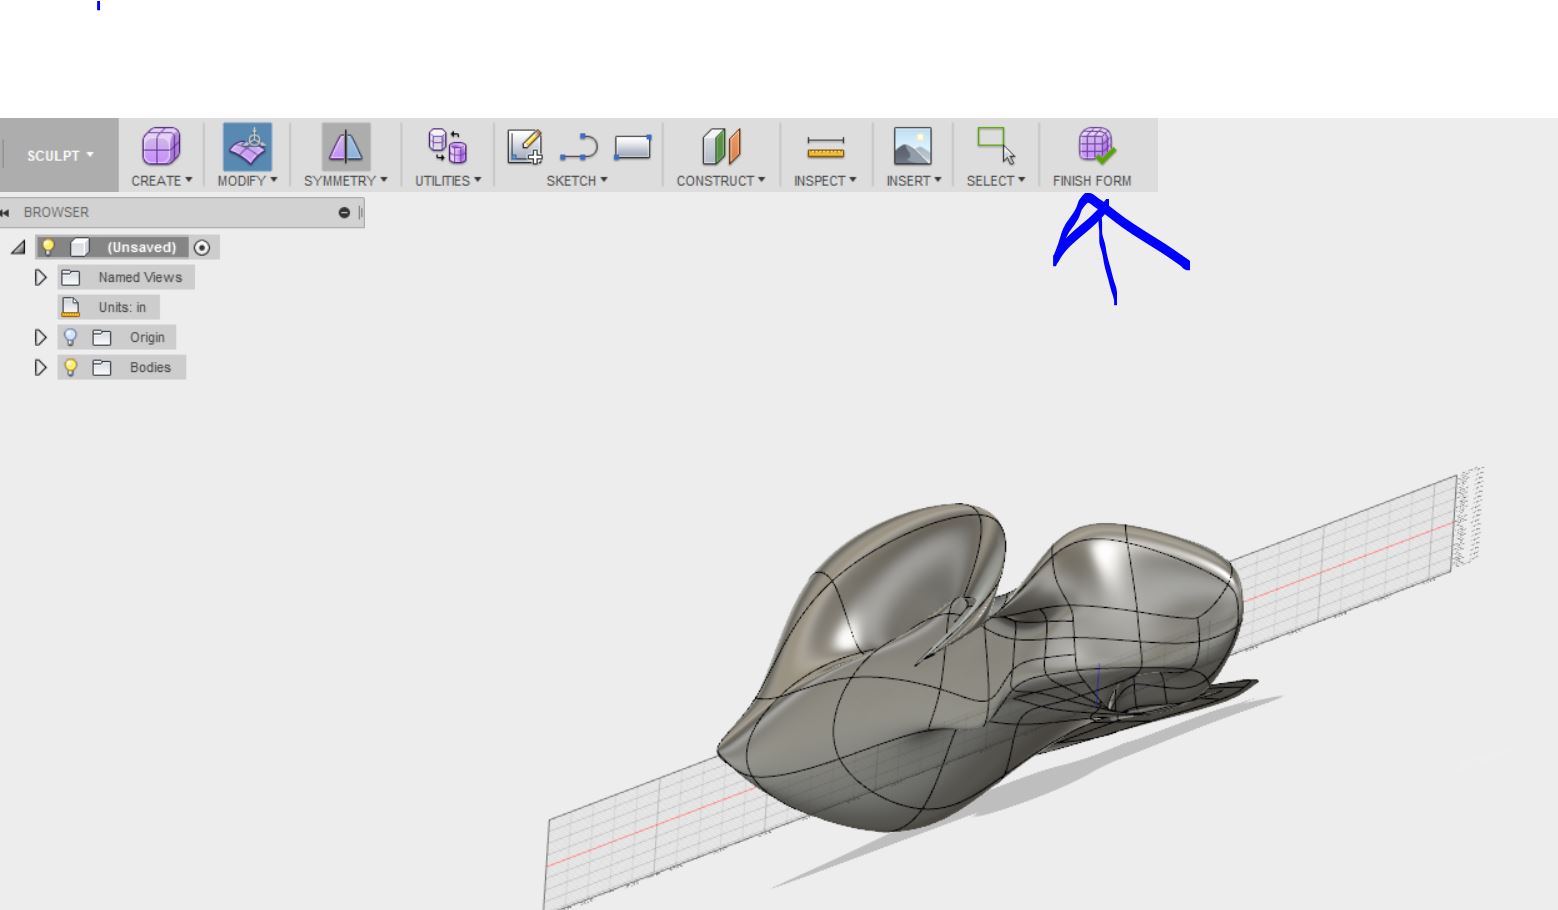This screenshot has height=910, width=1558.
Task: Open the CONSTRUCT dropdown menu
Action: [721, 181]
